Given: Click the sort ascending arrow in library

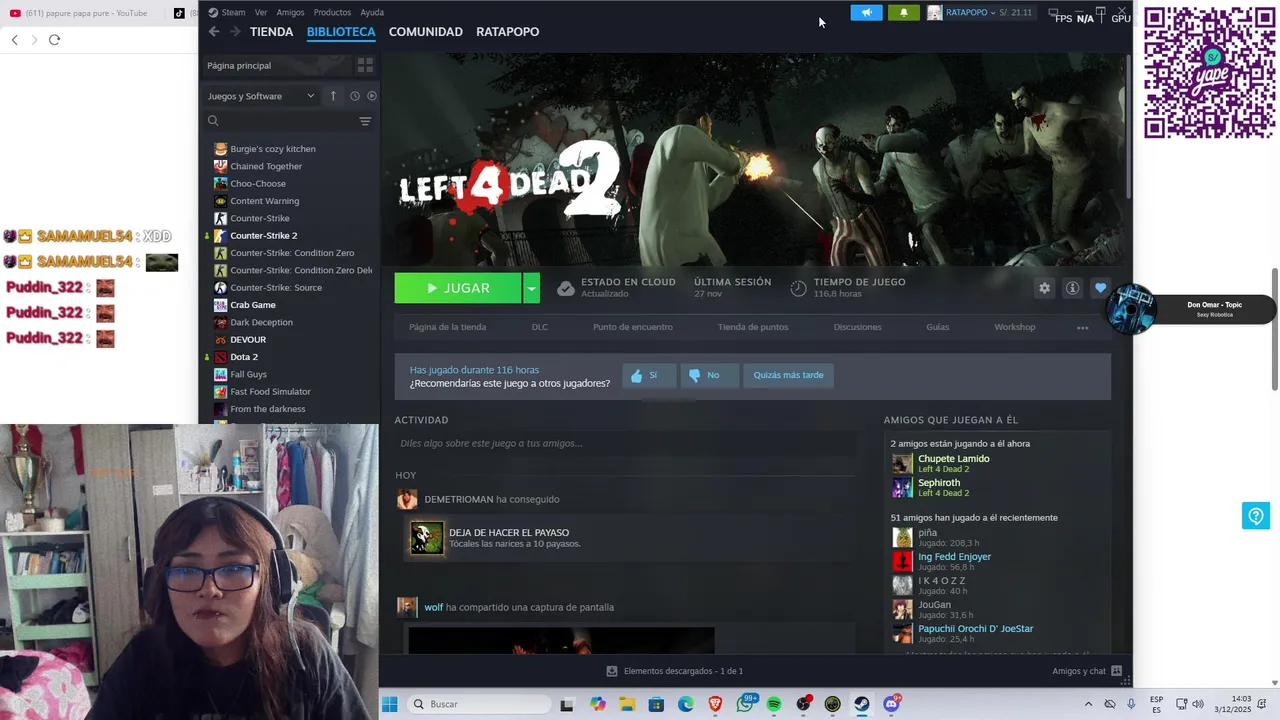Looking at the screenshot, I should pos(333,96).
